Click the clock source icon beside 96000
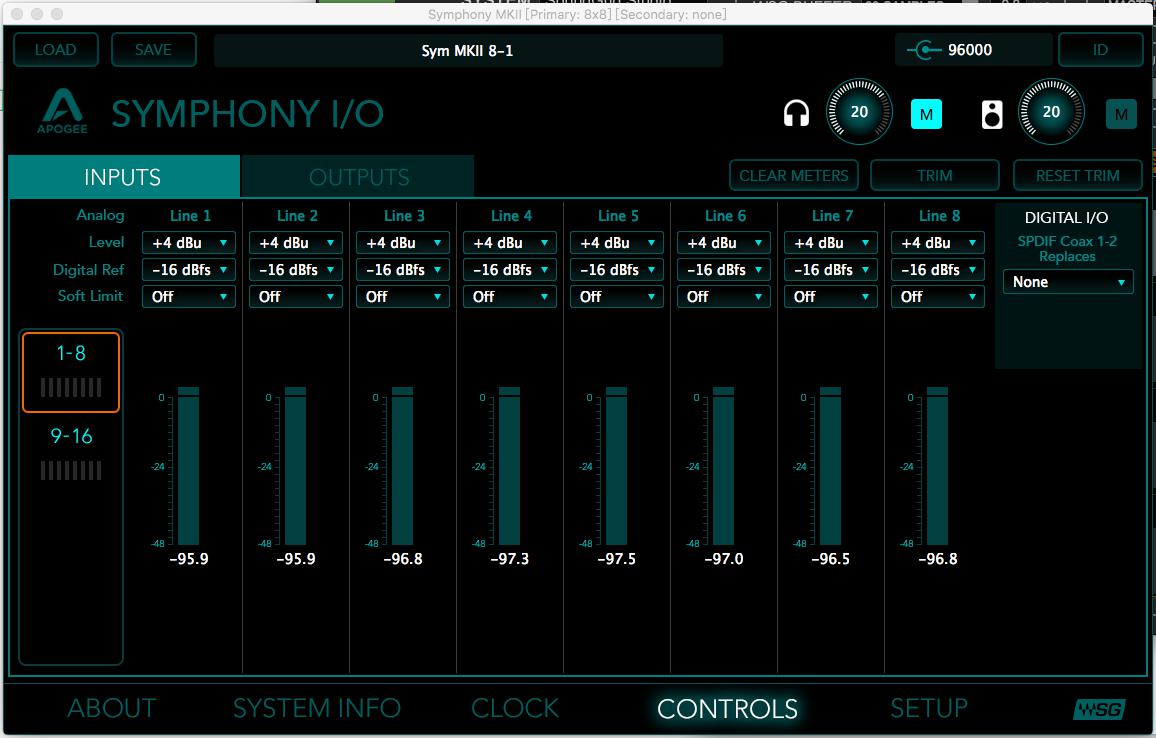The width and height of the screenshot is (1156, 738). click(x=925, y=50)
